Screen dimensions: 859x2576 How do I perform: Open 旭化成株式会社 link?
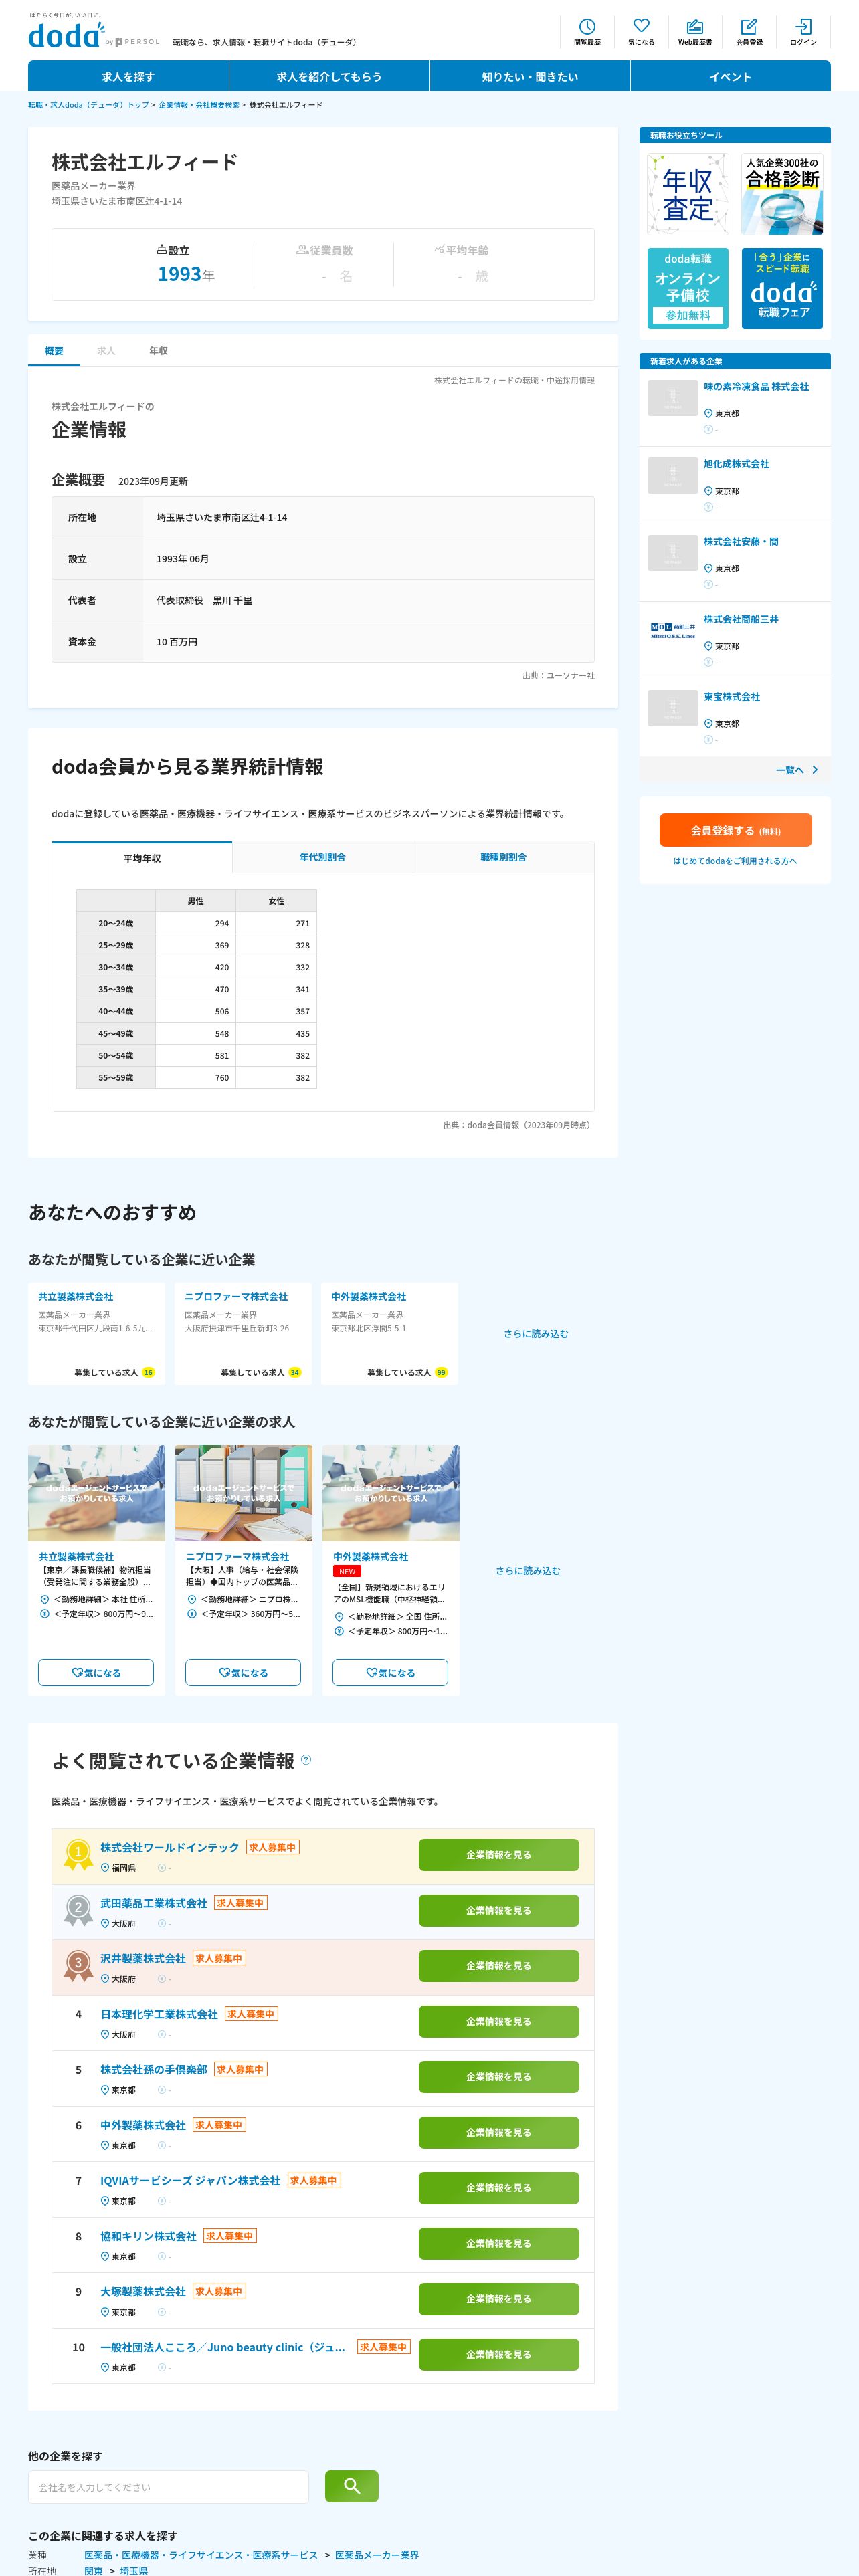point(736,464)
